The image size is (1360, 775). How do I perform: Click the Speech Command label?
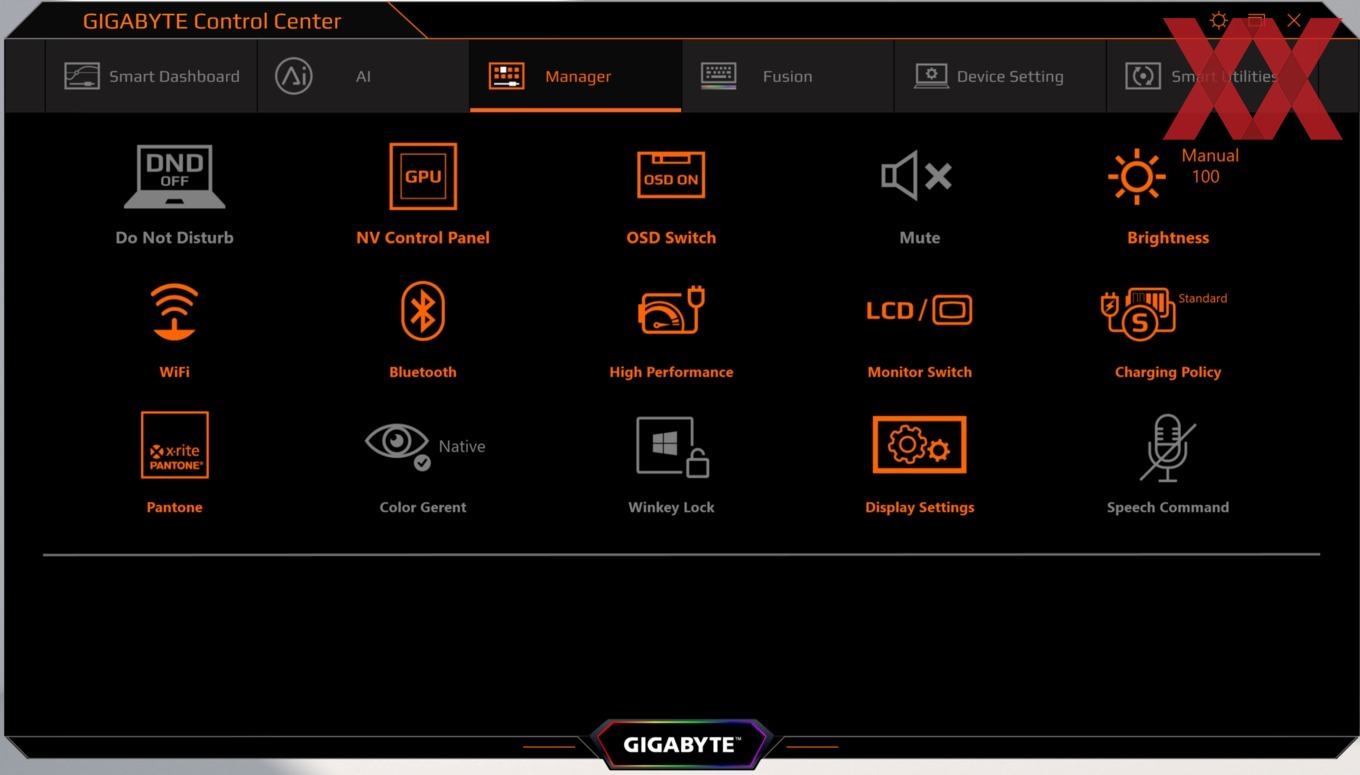coord(1168,507)
